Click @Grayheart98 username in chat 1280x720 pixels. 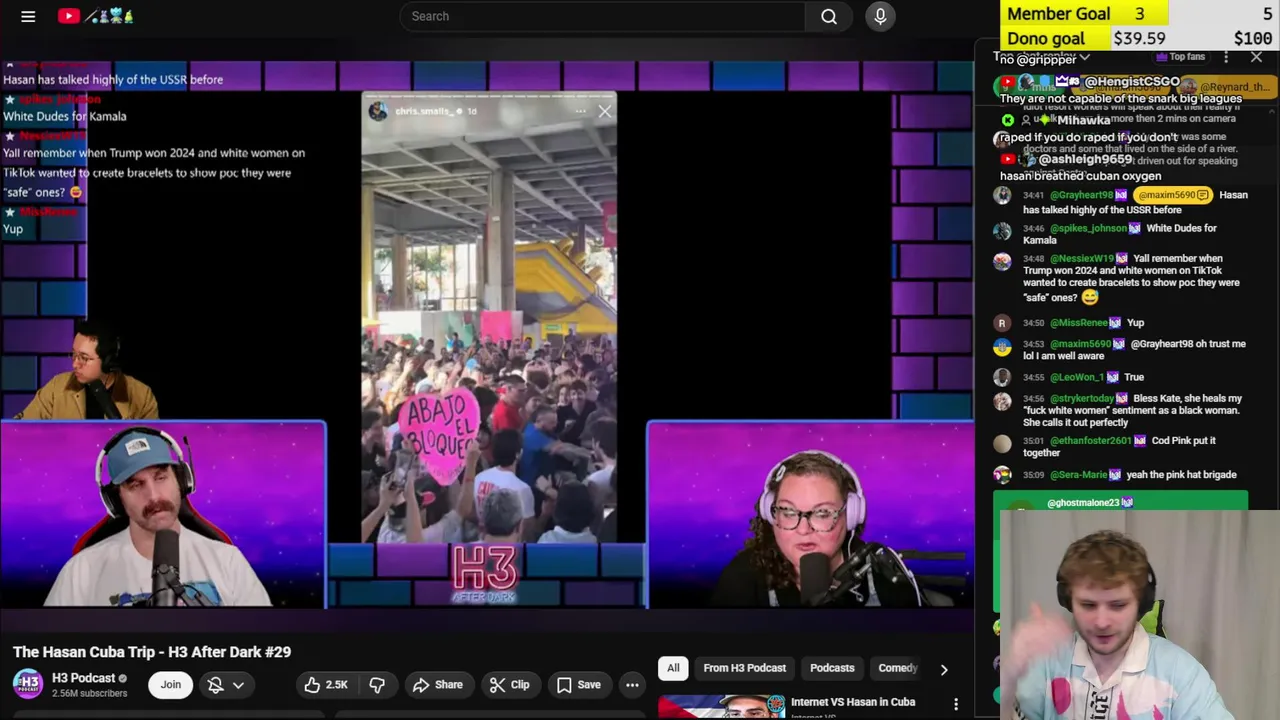[1081, 195]
